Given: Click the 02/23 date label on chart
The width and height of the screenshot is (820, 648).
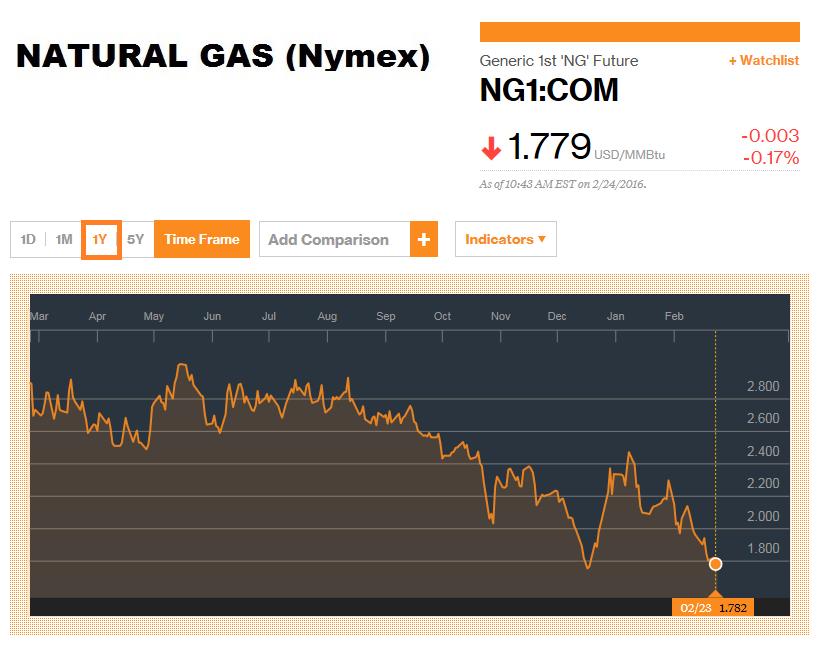Looking at the screenshot, I should pyautogui.click(x=696, y=608).
